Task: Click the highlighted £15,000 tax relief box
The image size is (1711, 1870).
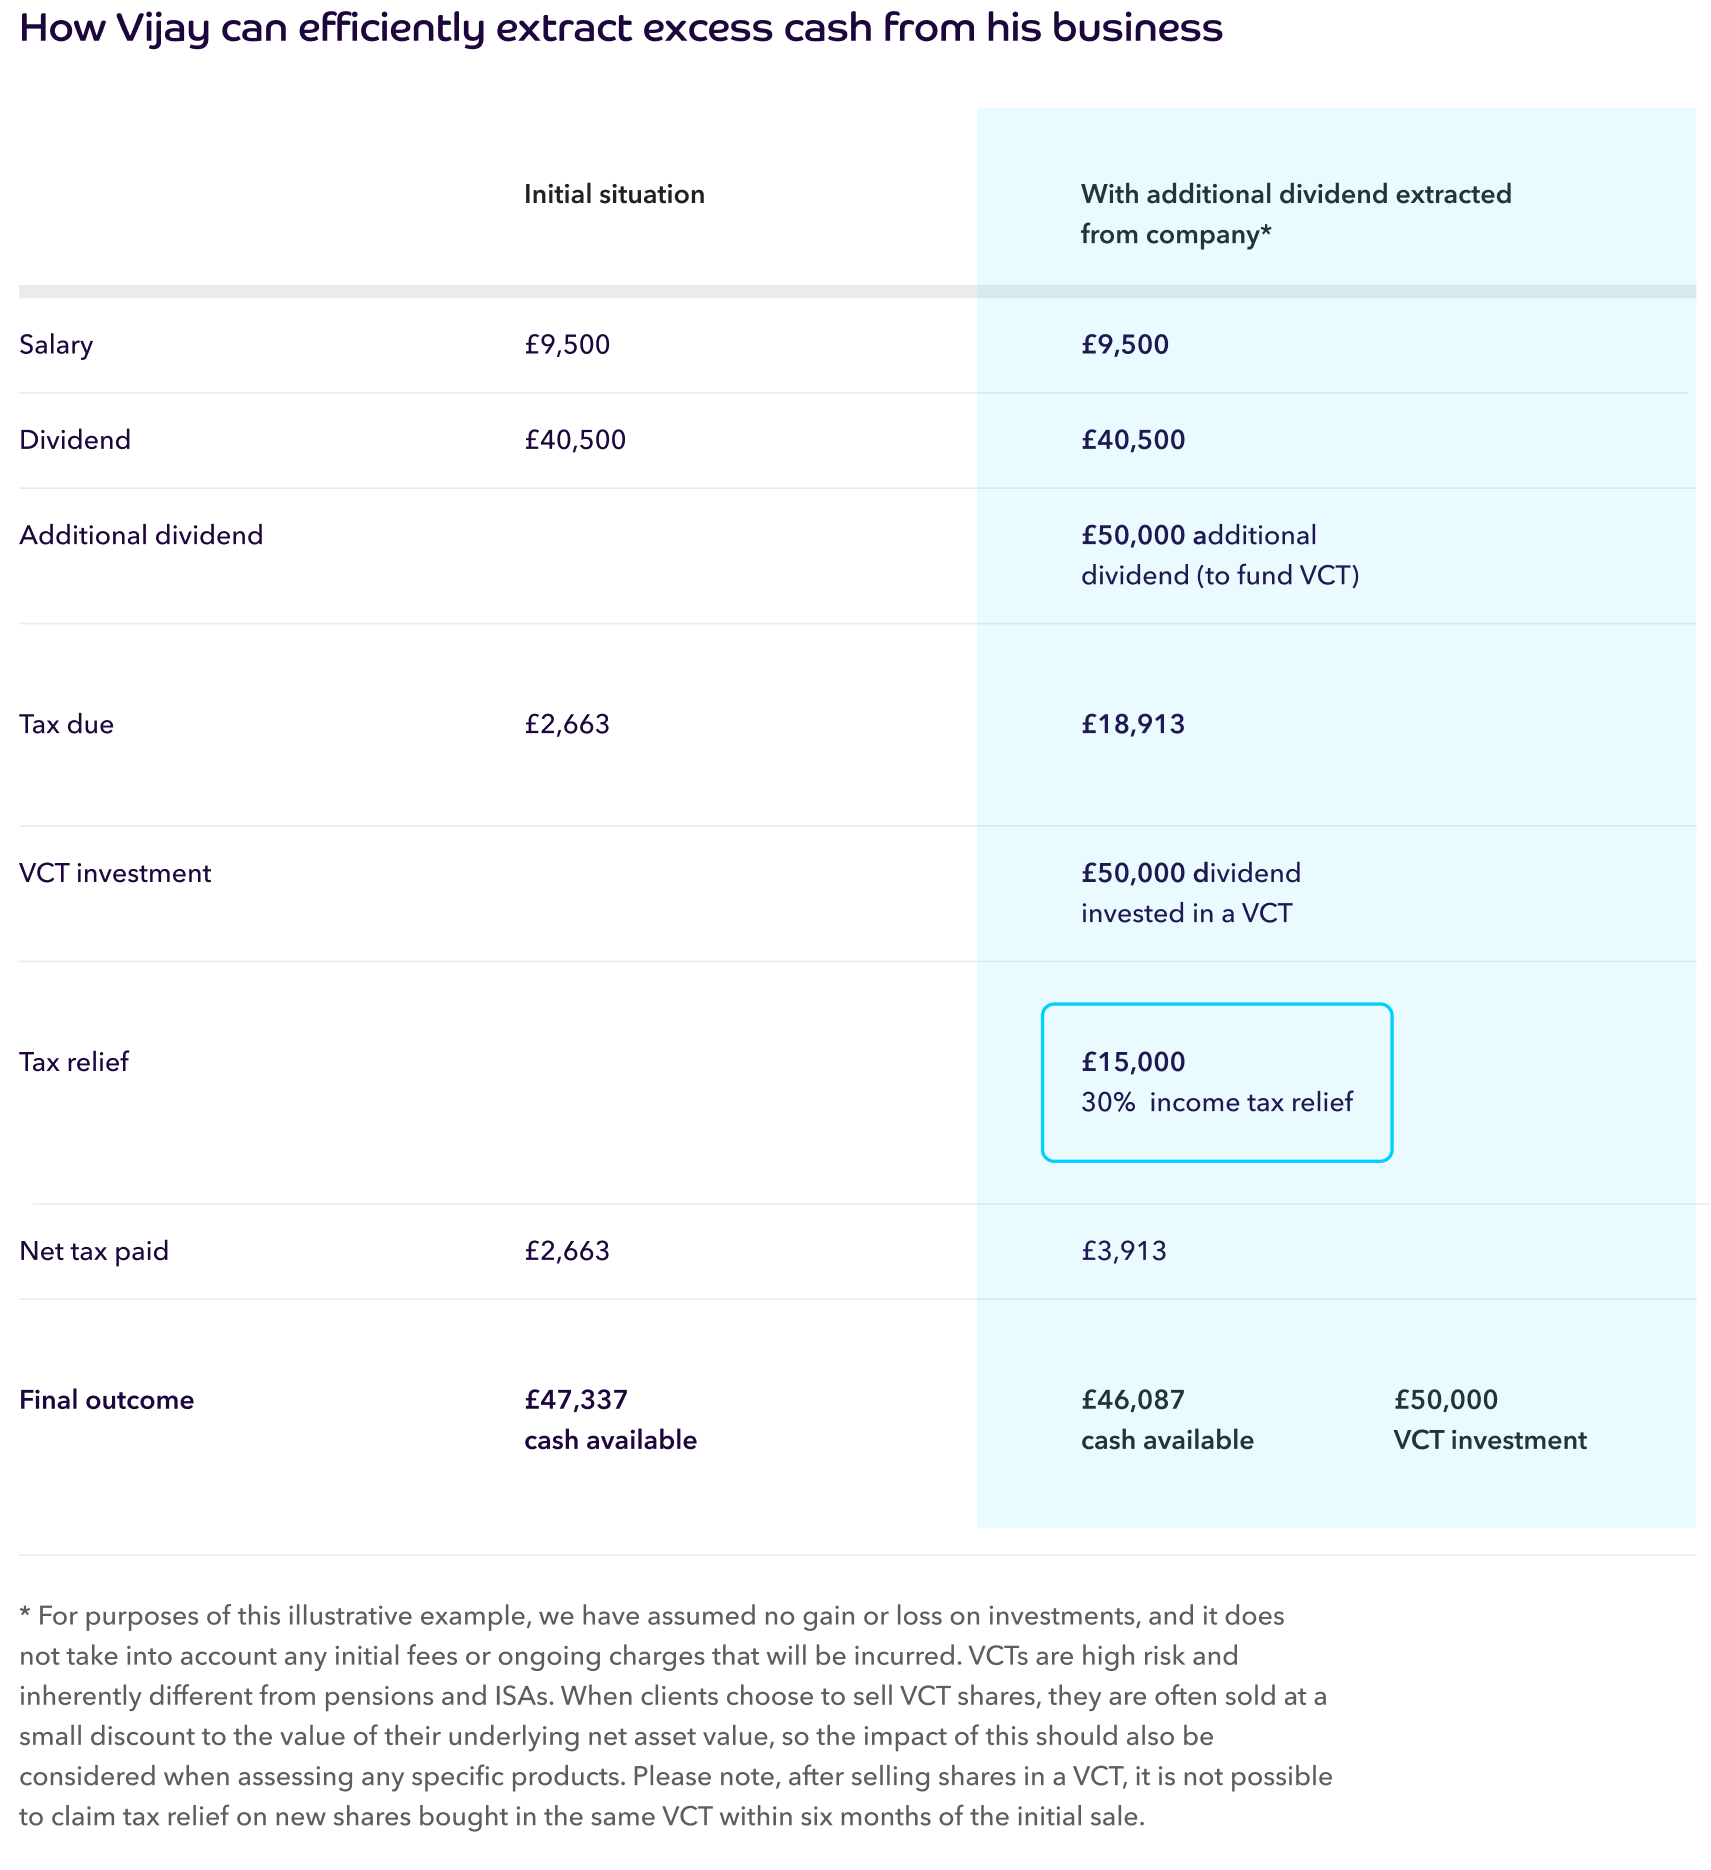Action: pyautogui.click(x=1217, y=1082)
